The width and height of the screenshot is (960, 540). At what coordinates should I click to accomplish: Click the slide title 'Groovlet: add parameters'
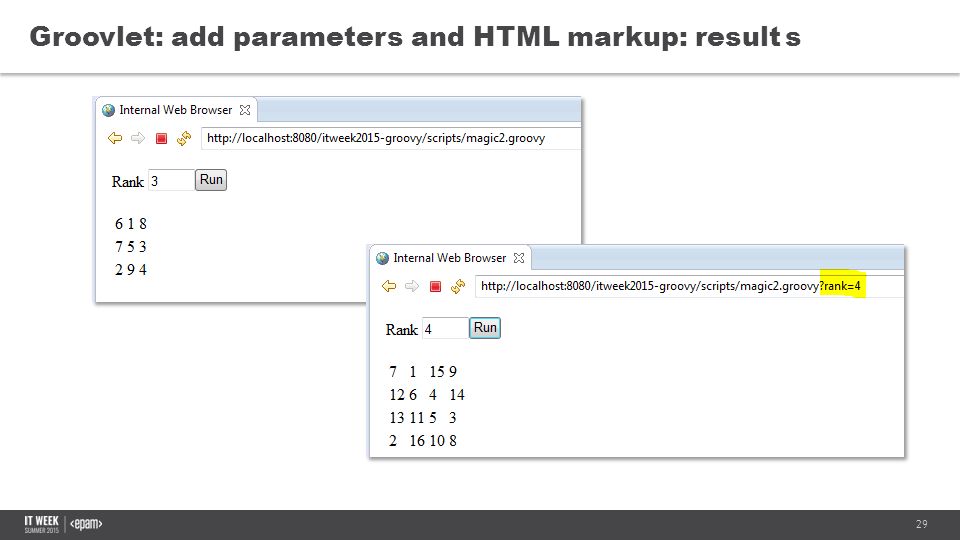tap(415, 37)
